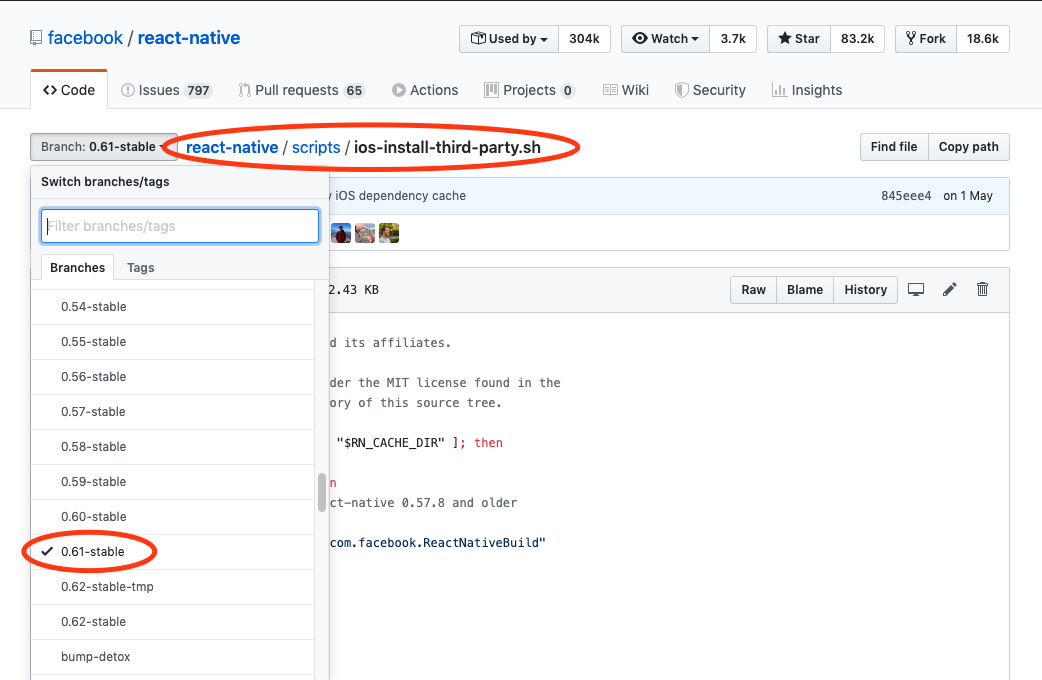Switch to branch 0.58-stable
The image size is (1042, 680).
click(x=173, y=447)
